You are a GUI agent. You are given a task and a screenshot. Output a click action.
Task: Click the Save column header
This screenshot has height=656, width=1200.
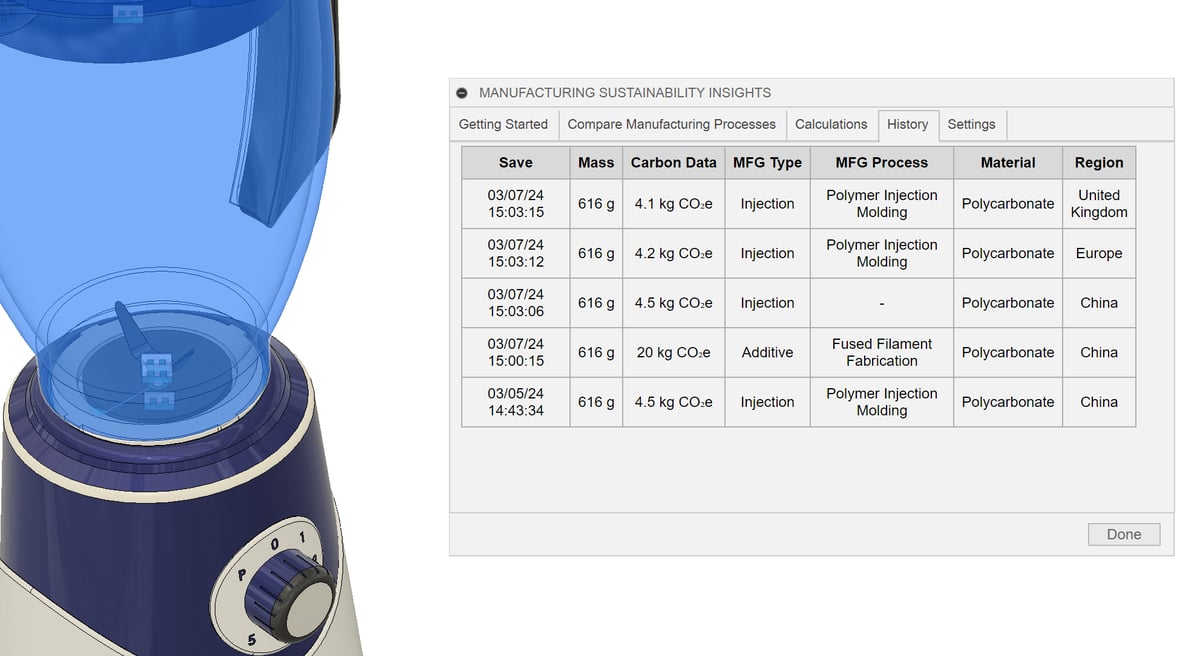[516, 162]
